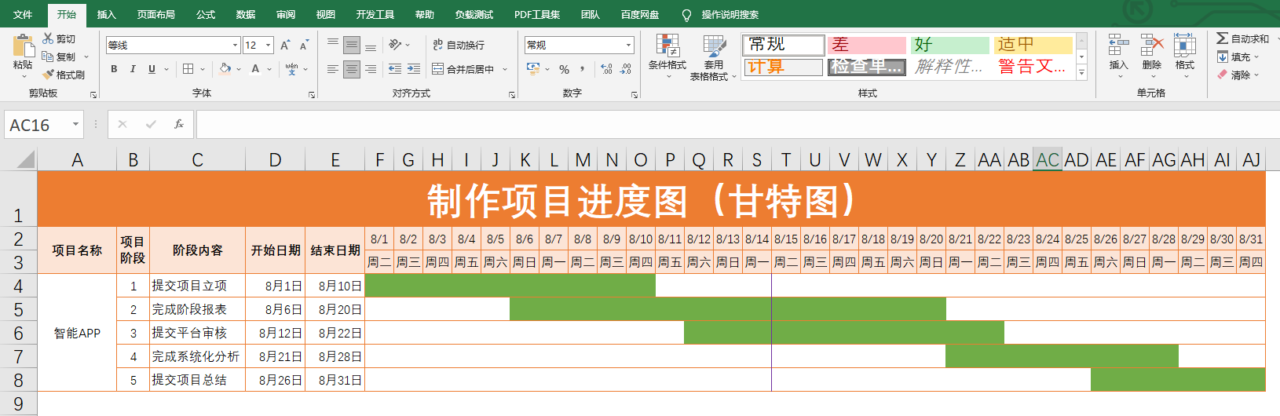
Task: Click the phonetic guide (wén) icon
Action: point(291,69)
